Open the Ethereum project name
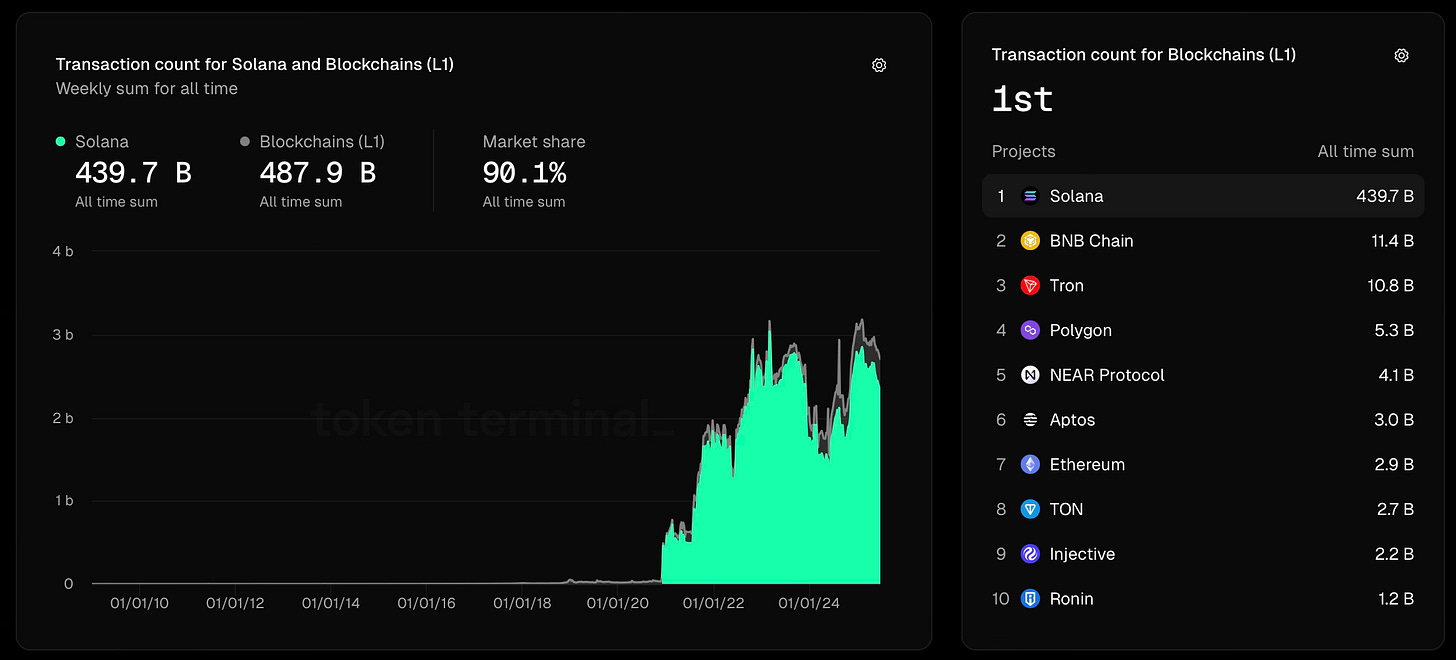Viewport: 1456px width, 660px height. [x=1088, y=465]
